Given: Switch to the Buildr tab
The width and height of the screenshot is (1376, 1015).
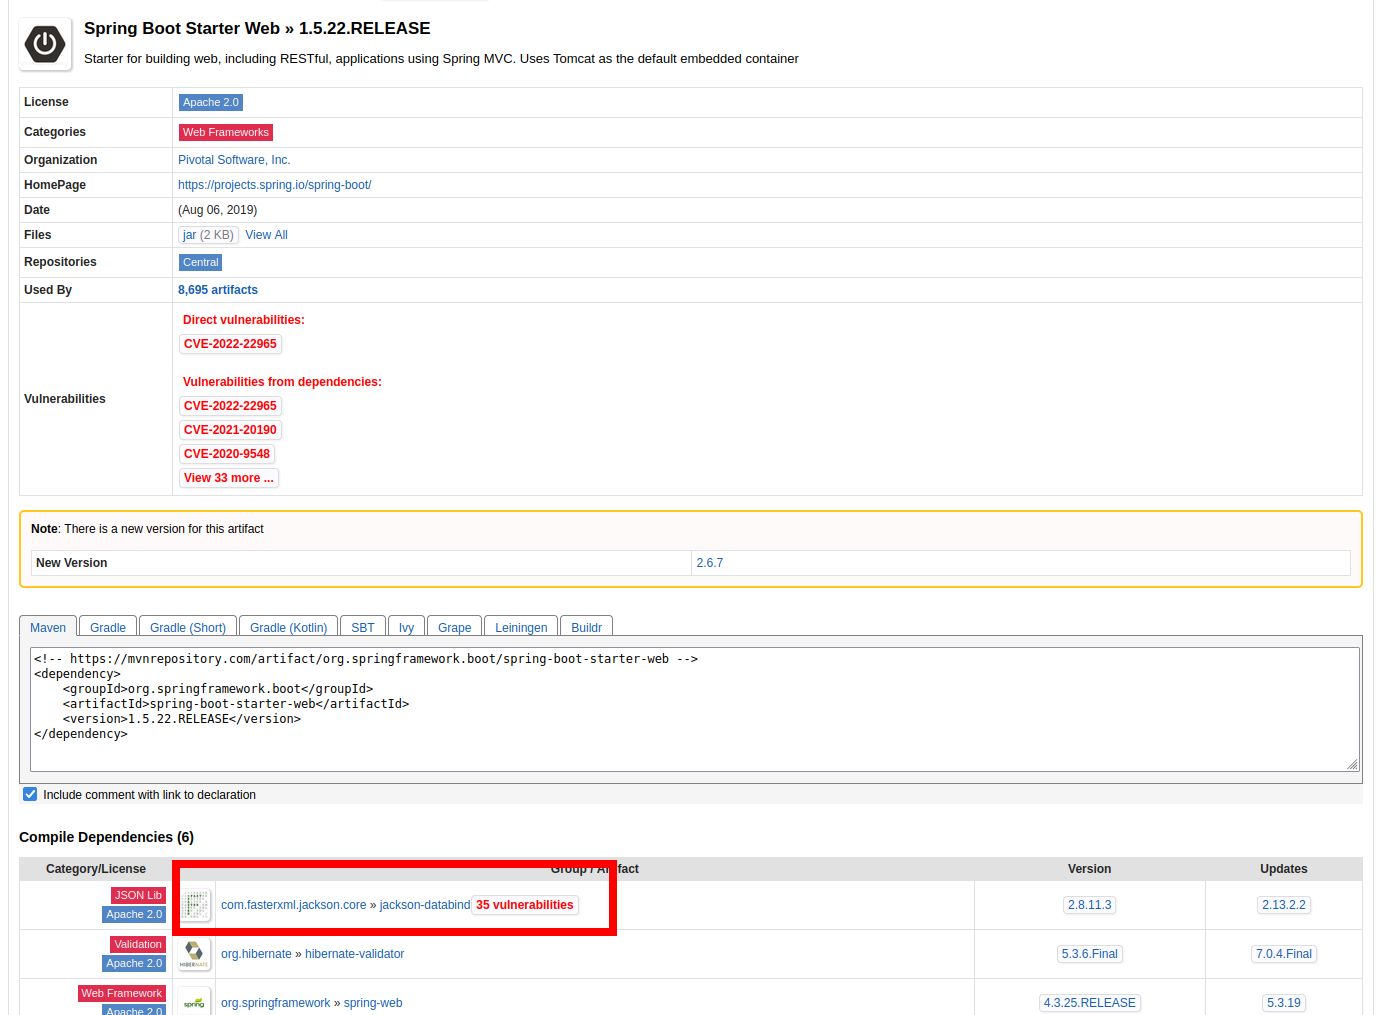Looking at the screenshot, I should point(586,627).
